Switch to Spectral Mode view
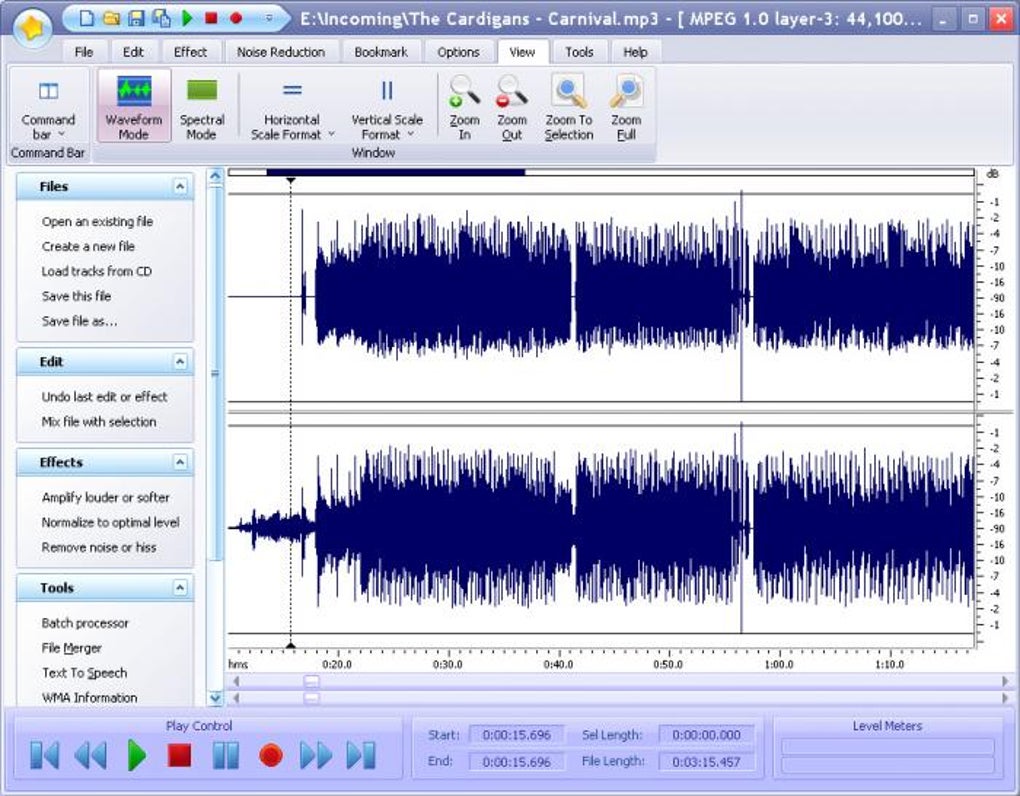 202,106
